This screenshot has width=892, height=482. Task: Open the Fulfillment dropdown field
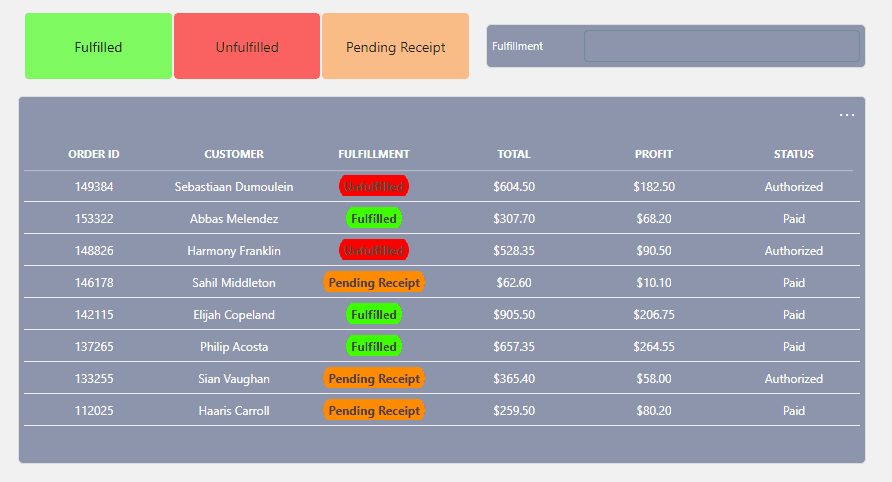pyautogui.click(x=721, y=46)
